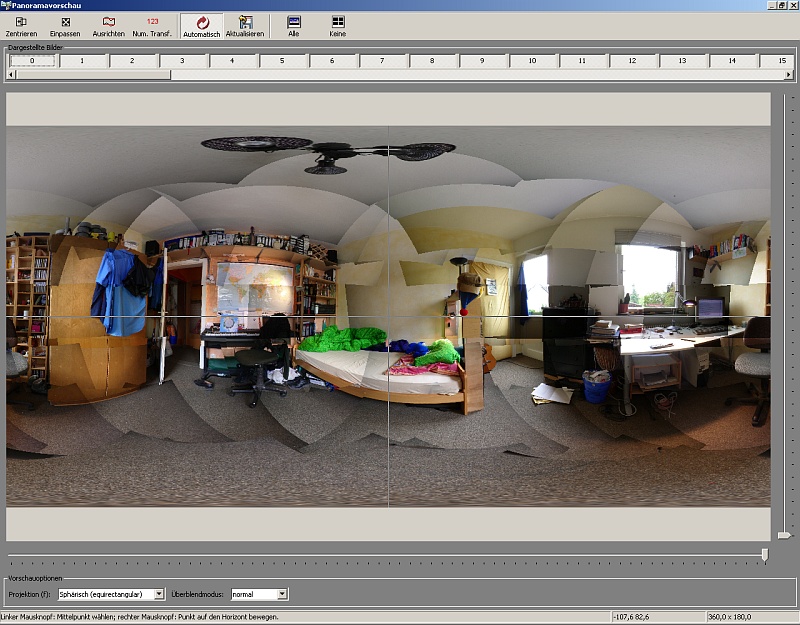Viewport: 800px width, 625px height.
Task: Toggle image 5 display button
Action: tap(282, 61)
